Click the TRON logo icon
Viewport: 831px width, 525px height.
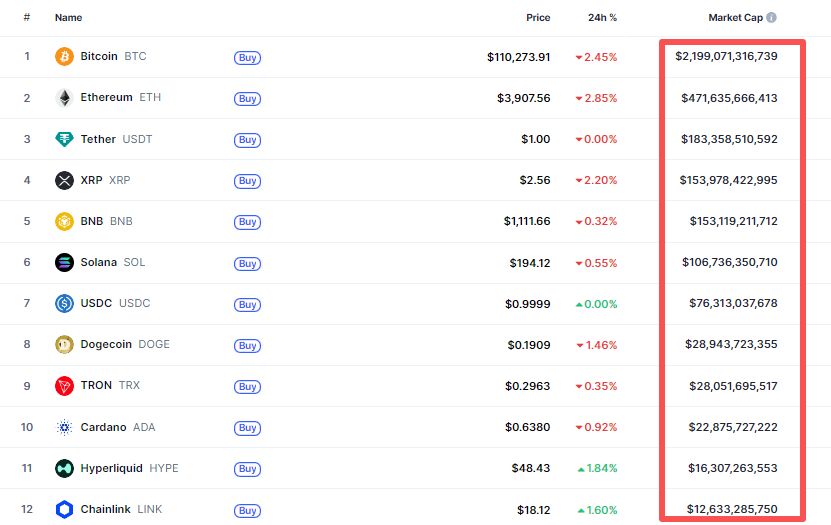coord(64,386)
